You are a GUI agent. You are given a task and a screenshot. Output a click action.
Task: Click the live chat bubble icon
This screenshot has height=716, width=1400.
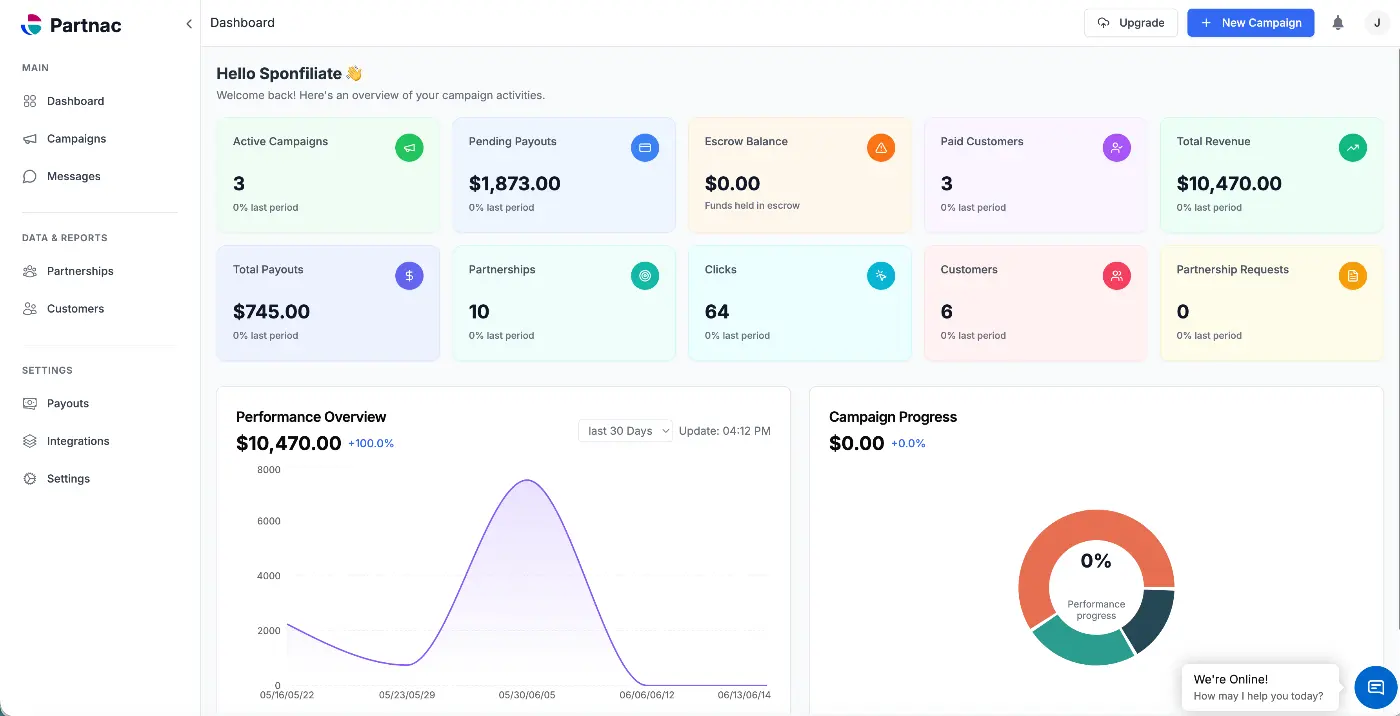tap(1376, 687)
